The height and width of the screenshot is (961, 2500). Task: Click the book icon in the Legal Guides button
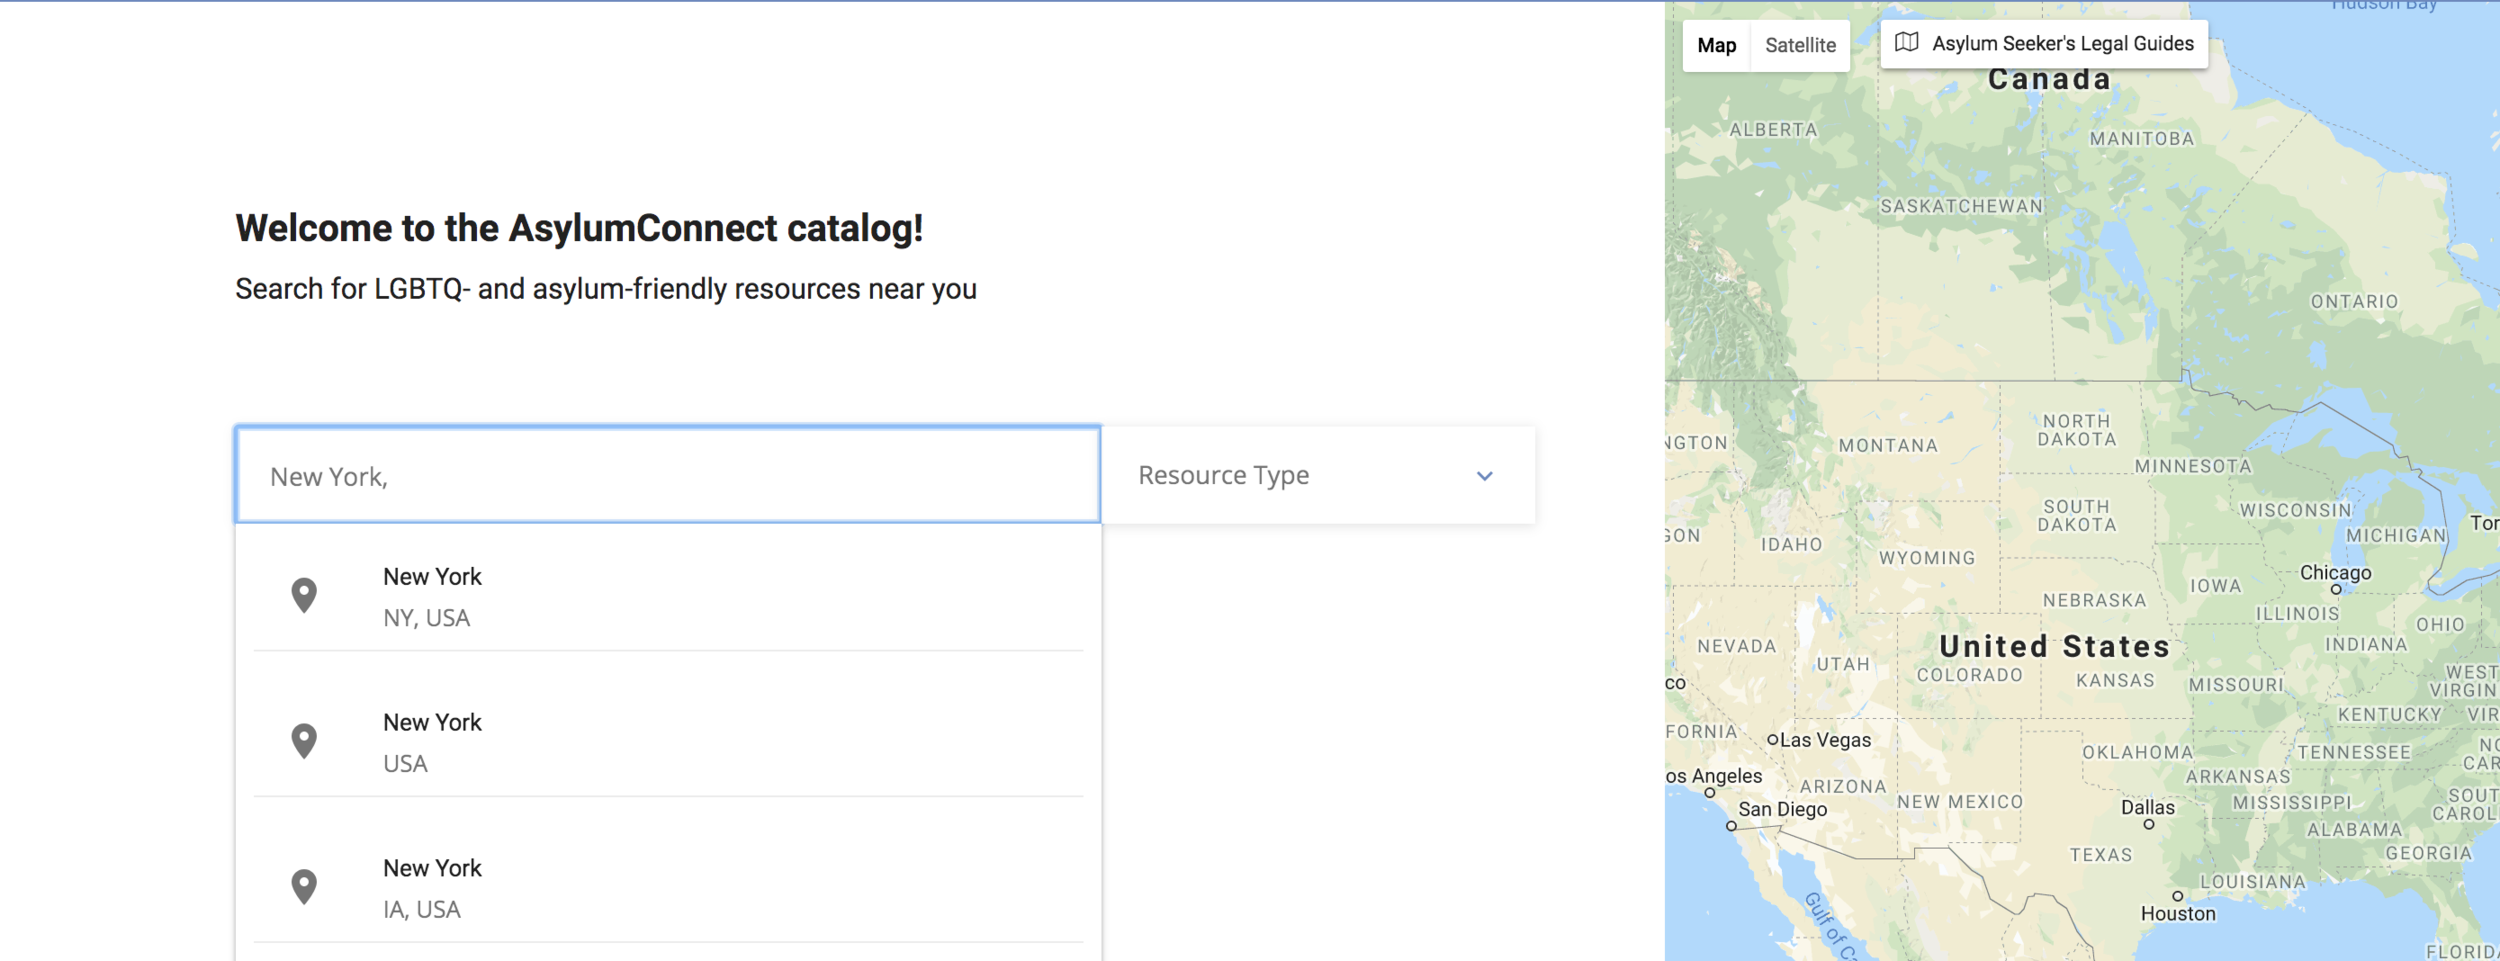coord(1907,43)
